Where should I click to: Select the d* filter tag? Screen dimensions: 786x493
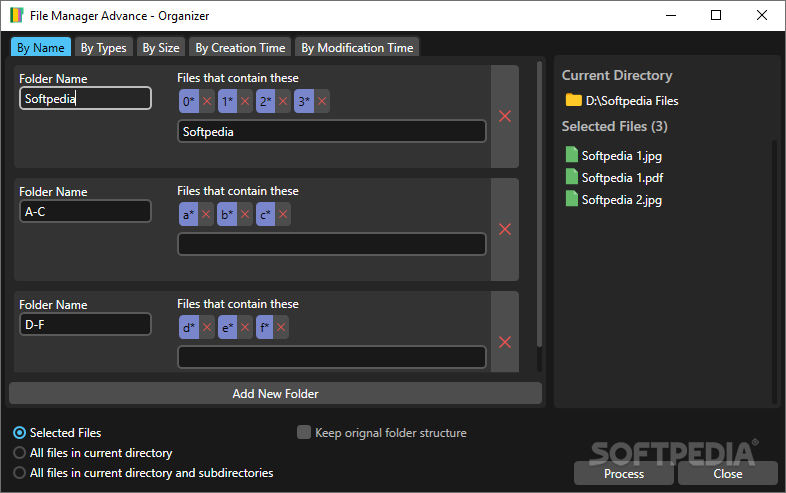(x=189, y=327)
